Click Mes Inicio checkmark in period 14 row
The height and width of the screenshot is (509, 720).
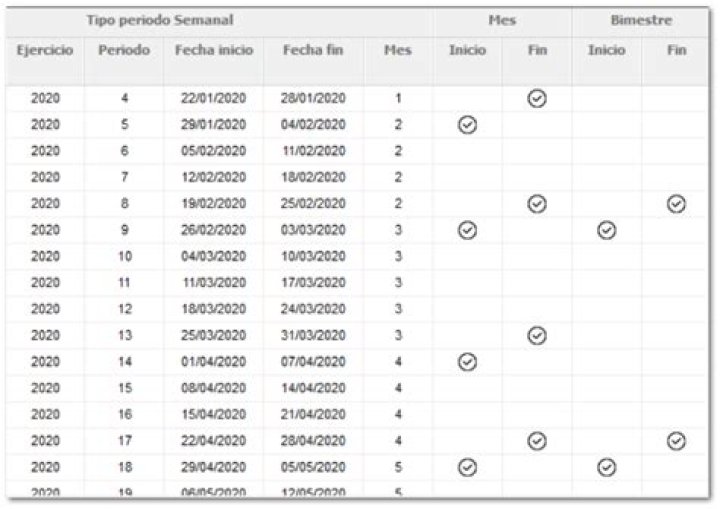(x=467, y=361)
